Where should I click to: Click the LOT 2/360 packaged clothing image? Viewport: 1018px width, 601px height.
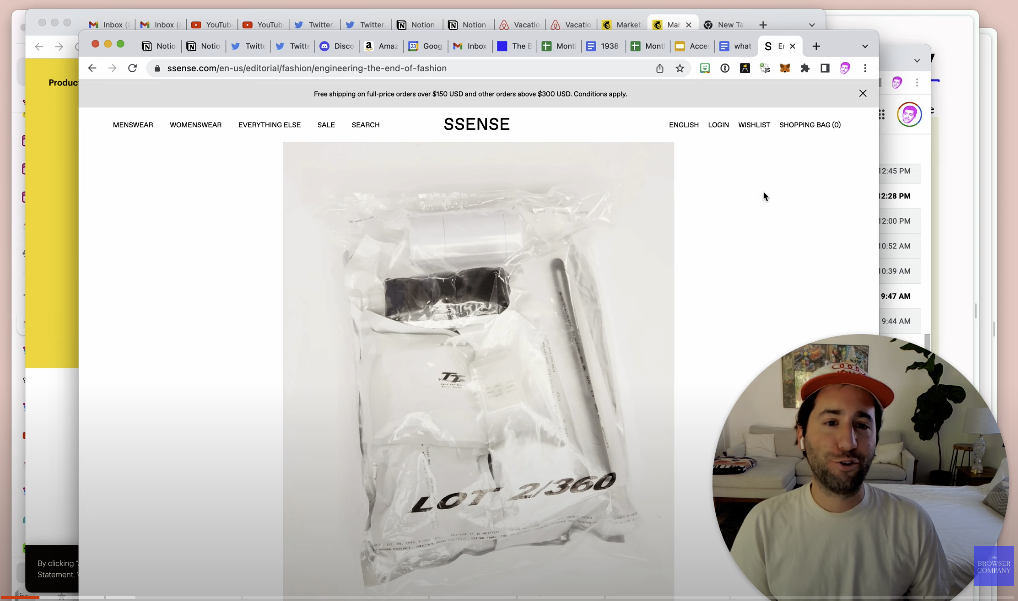coord(478,370)
